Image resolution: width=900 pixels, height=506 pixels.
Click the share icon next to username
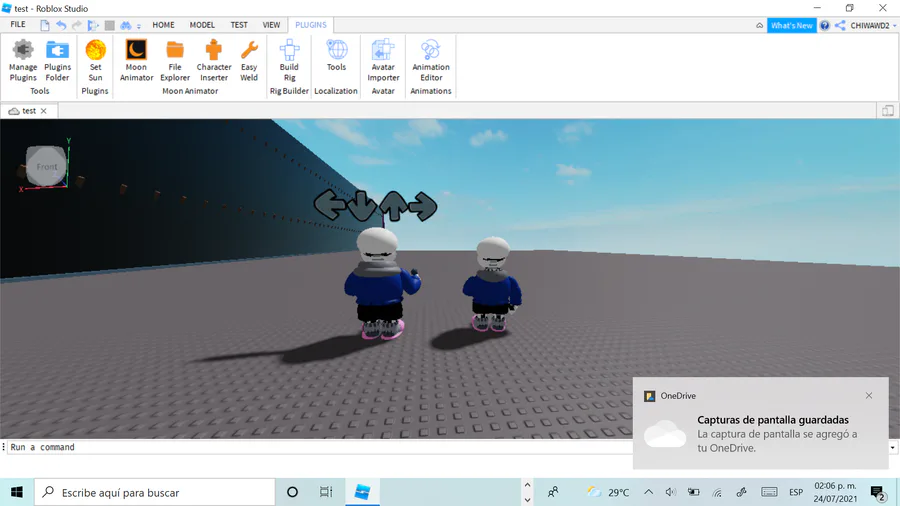click(840, 25)
